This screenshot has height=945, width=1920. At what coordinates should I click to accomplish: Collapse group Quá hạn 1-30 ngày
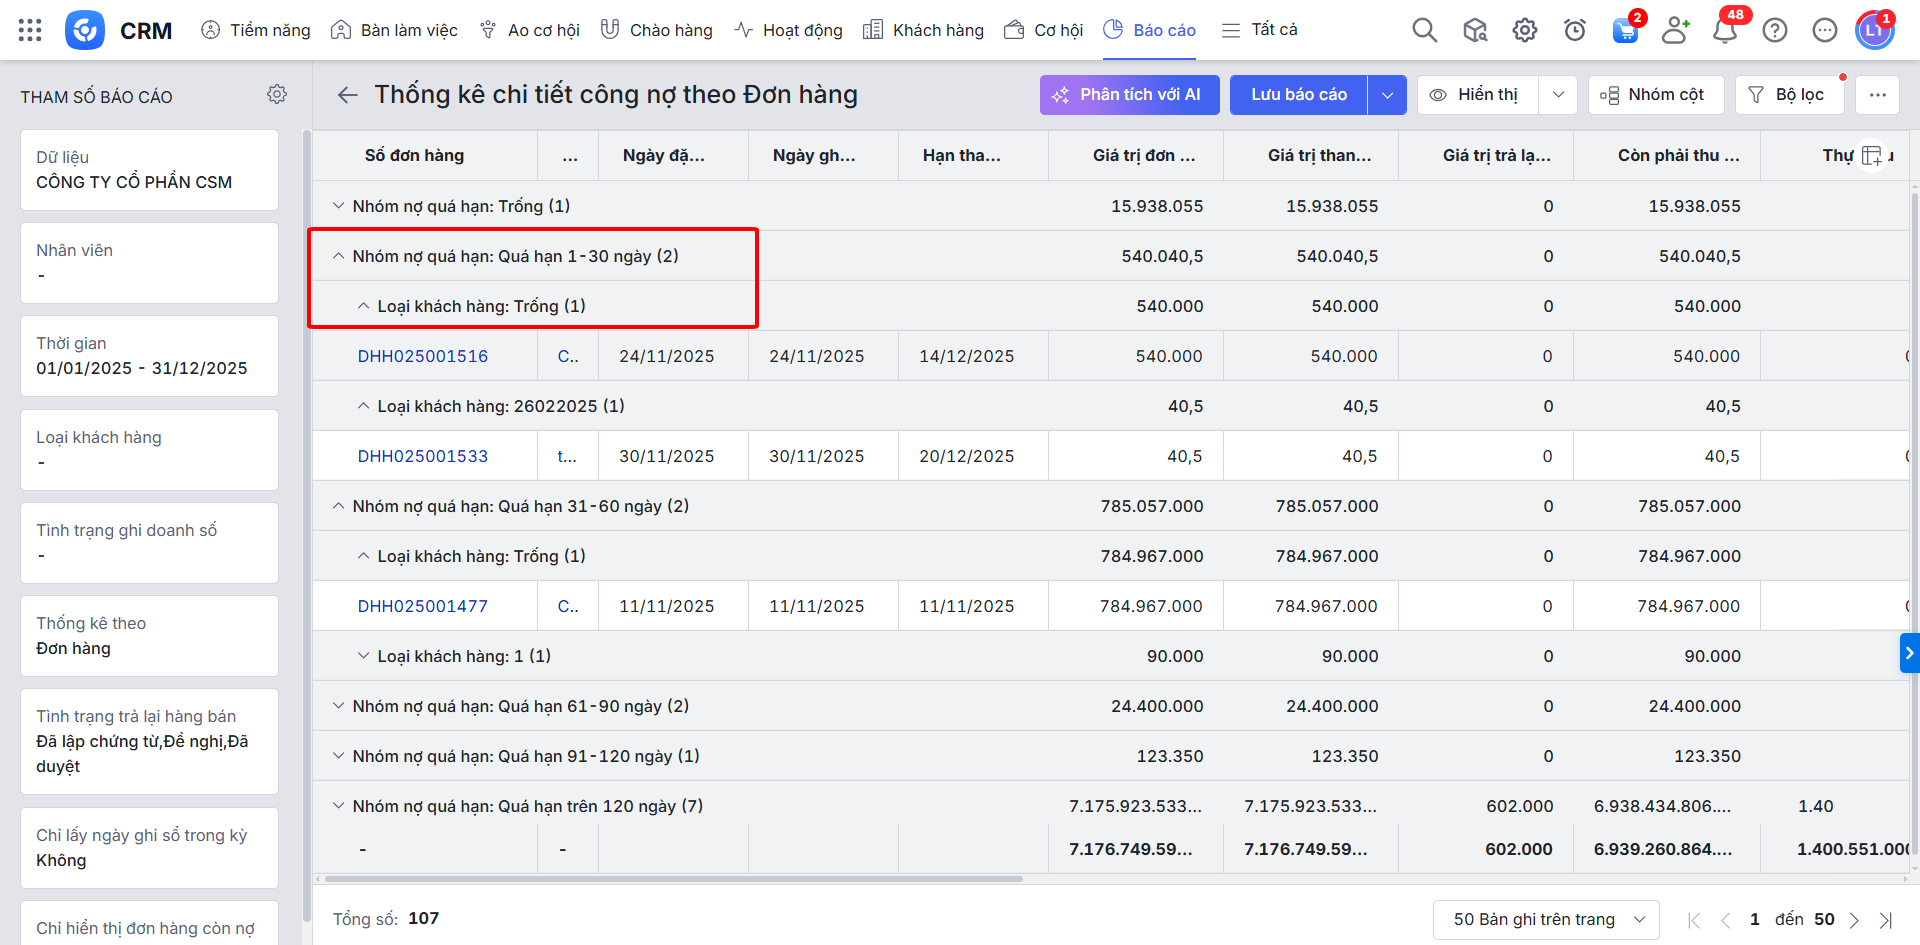(x=338, y=256)
